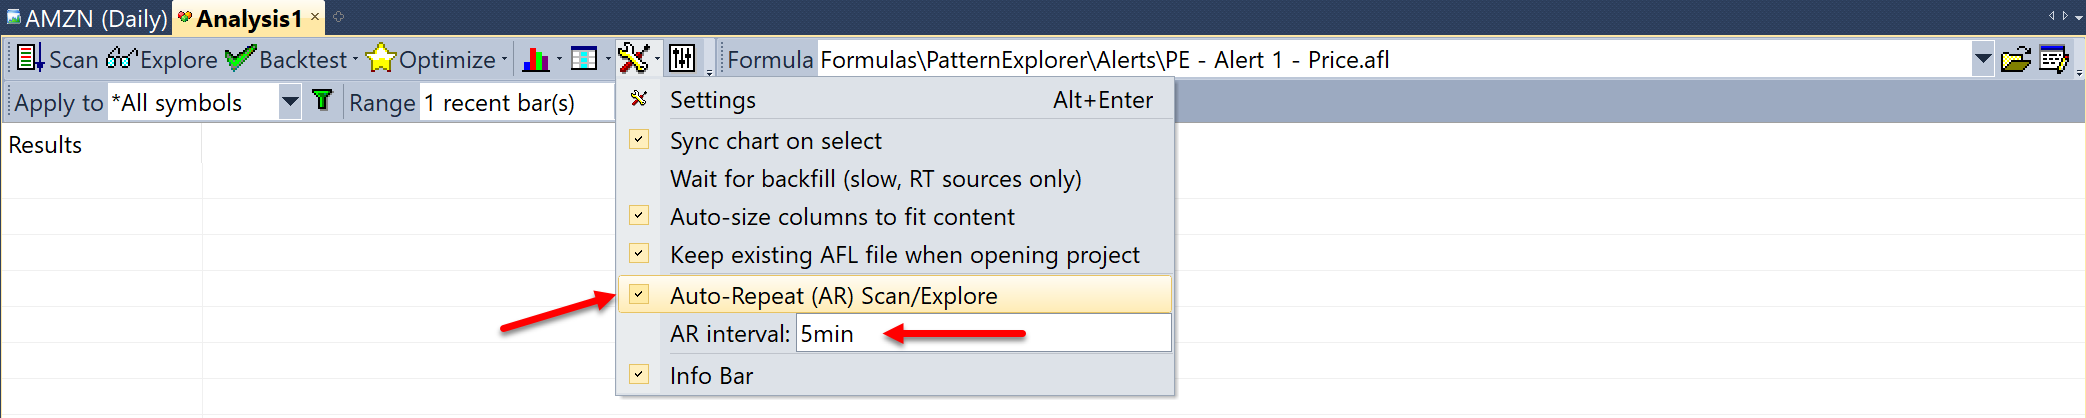Open the Formula path dropdown arrow
2086x418 pixels.
click(1982, 60)
